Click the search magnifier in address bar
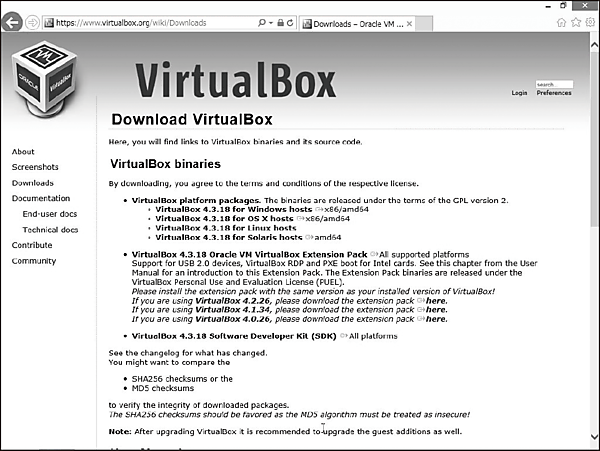The image size is (600, 451). click(x=261, y=23)
